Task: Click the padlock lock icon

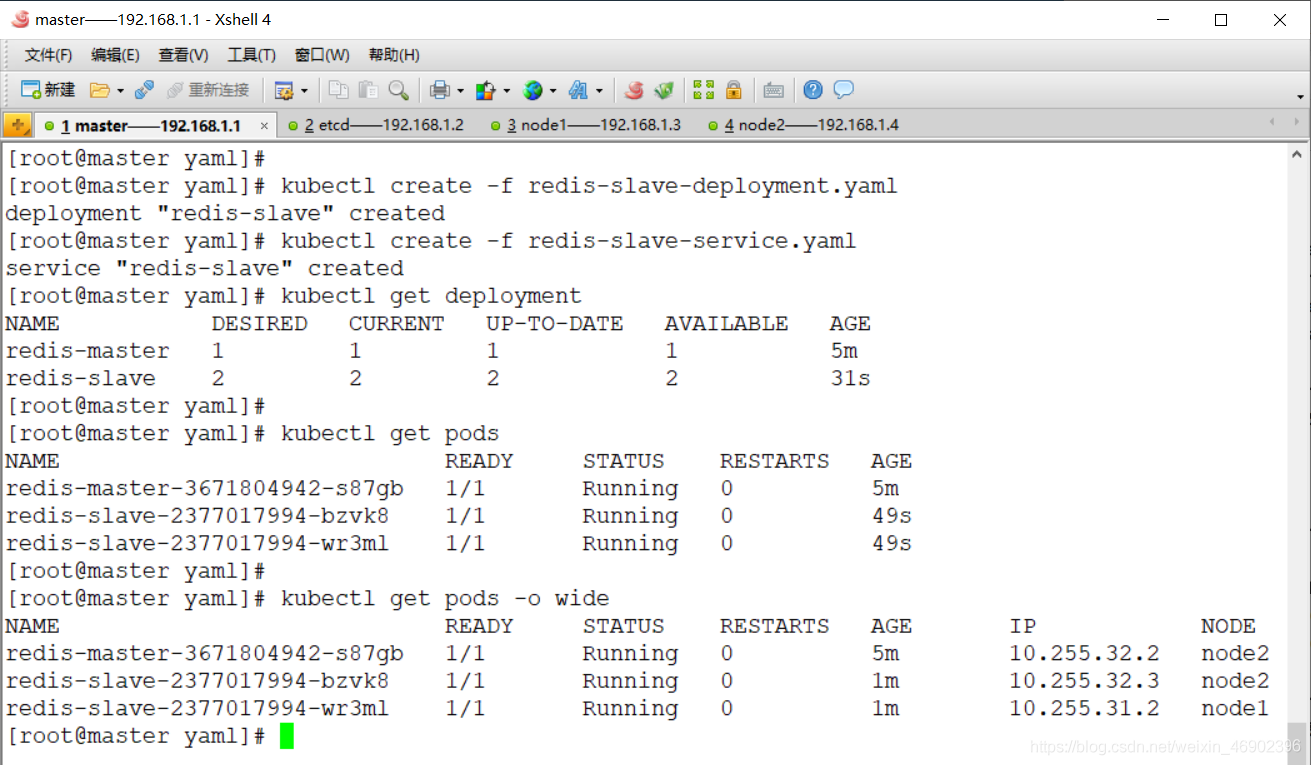Action: 734,90
